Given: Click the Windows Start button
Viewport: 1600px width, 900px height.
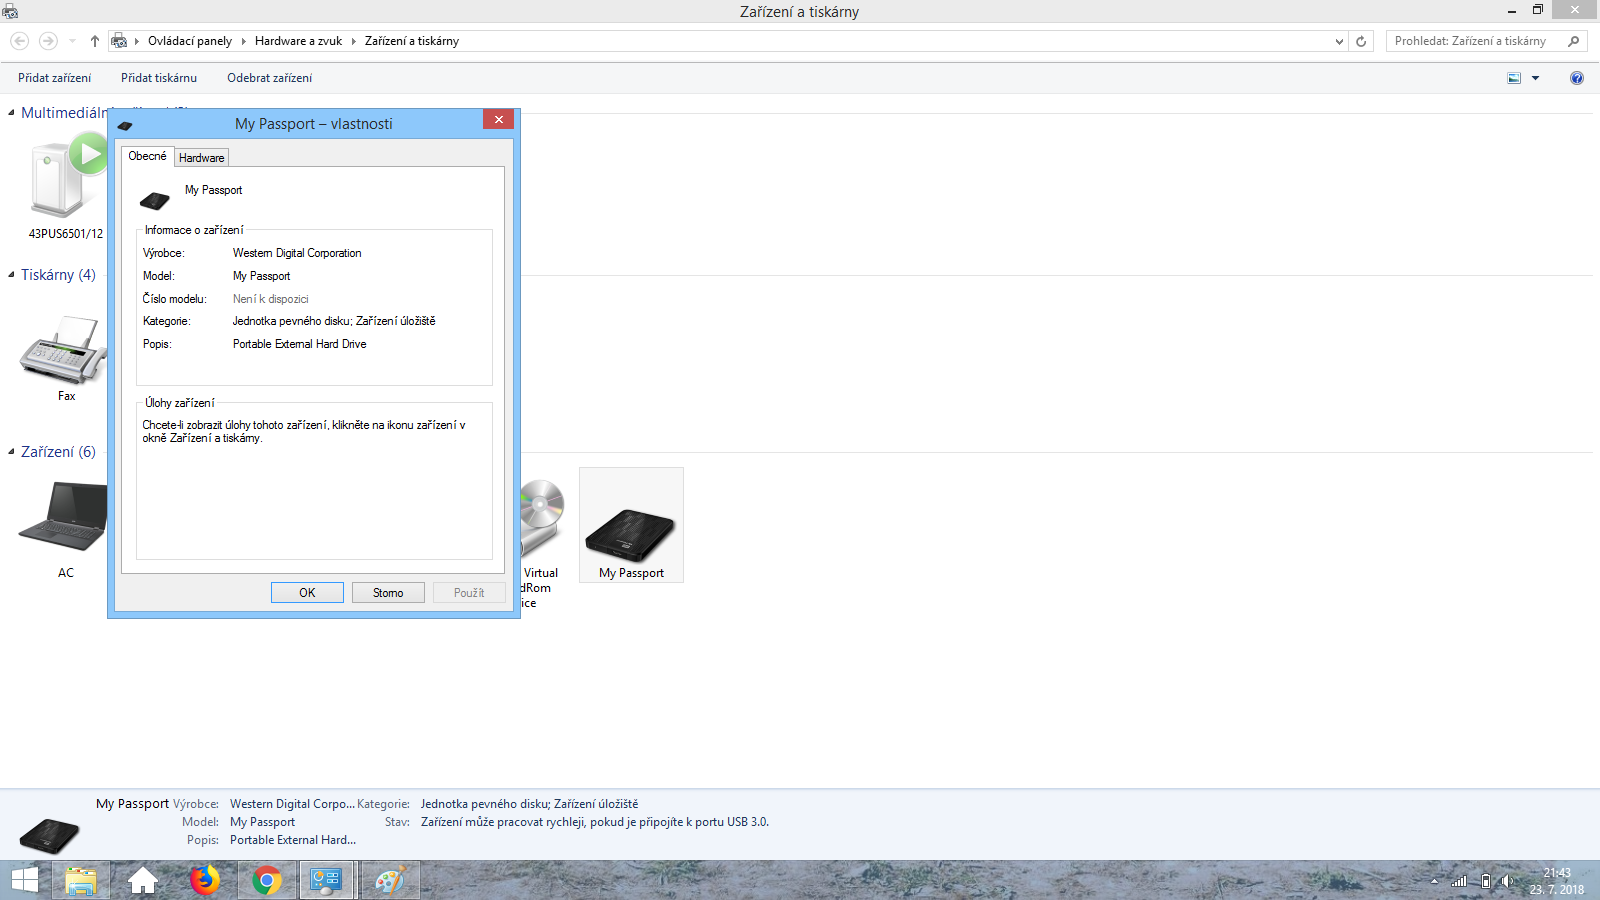Looking at the screenshot, I should point(25,881).
